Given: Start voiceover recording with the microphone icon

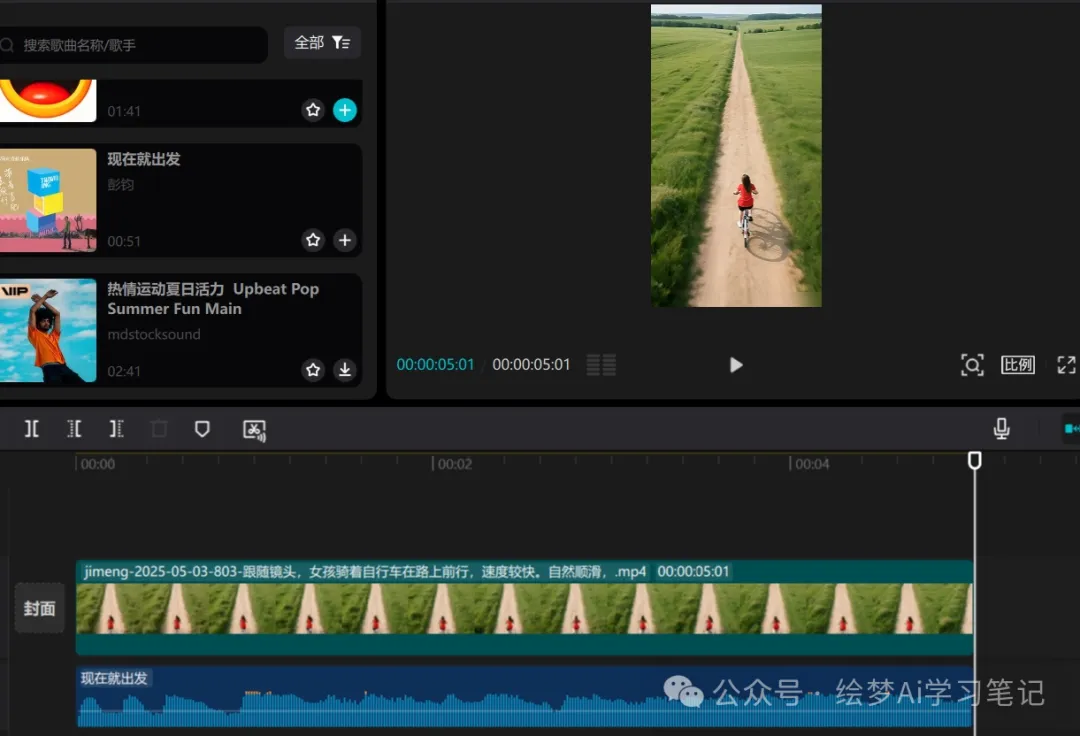Looking at the screenshot, I should pos(1001,429).
